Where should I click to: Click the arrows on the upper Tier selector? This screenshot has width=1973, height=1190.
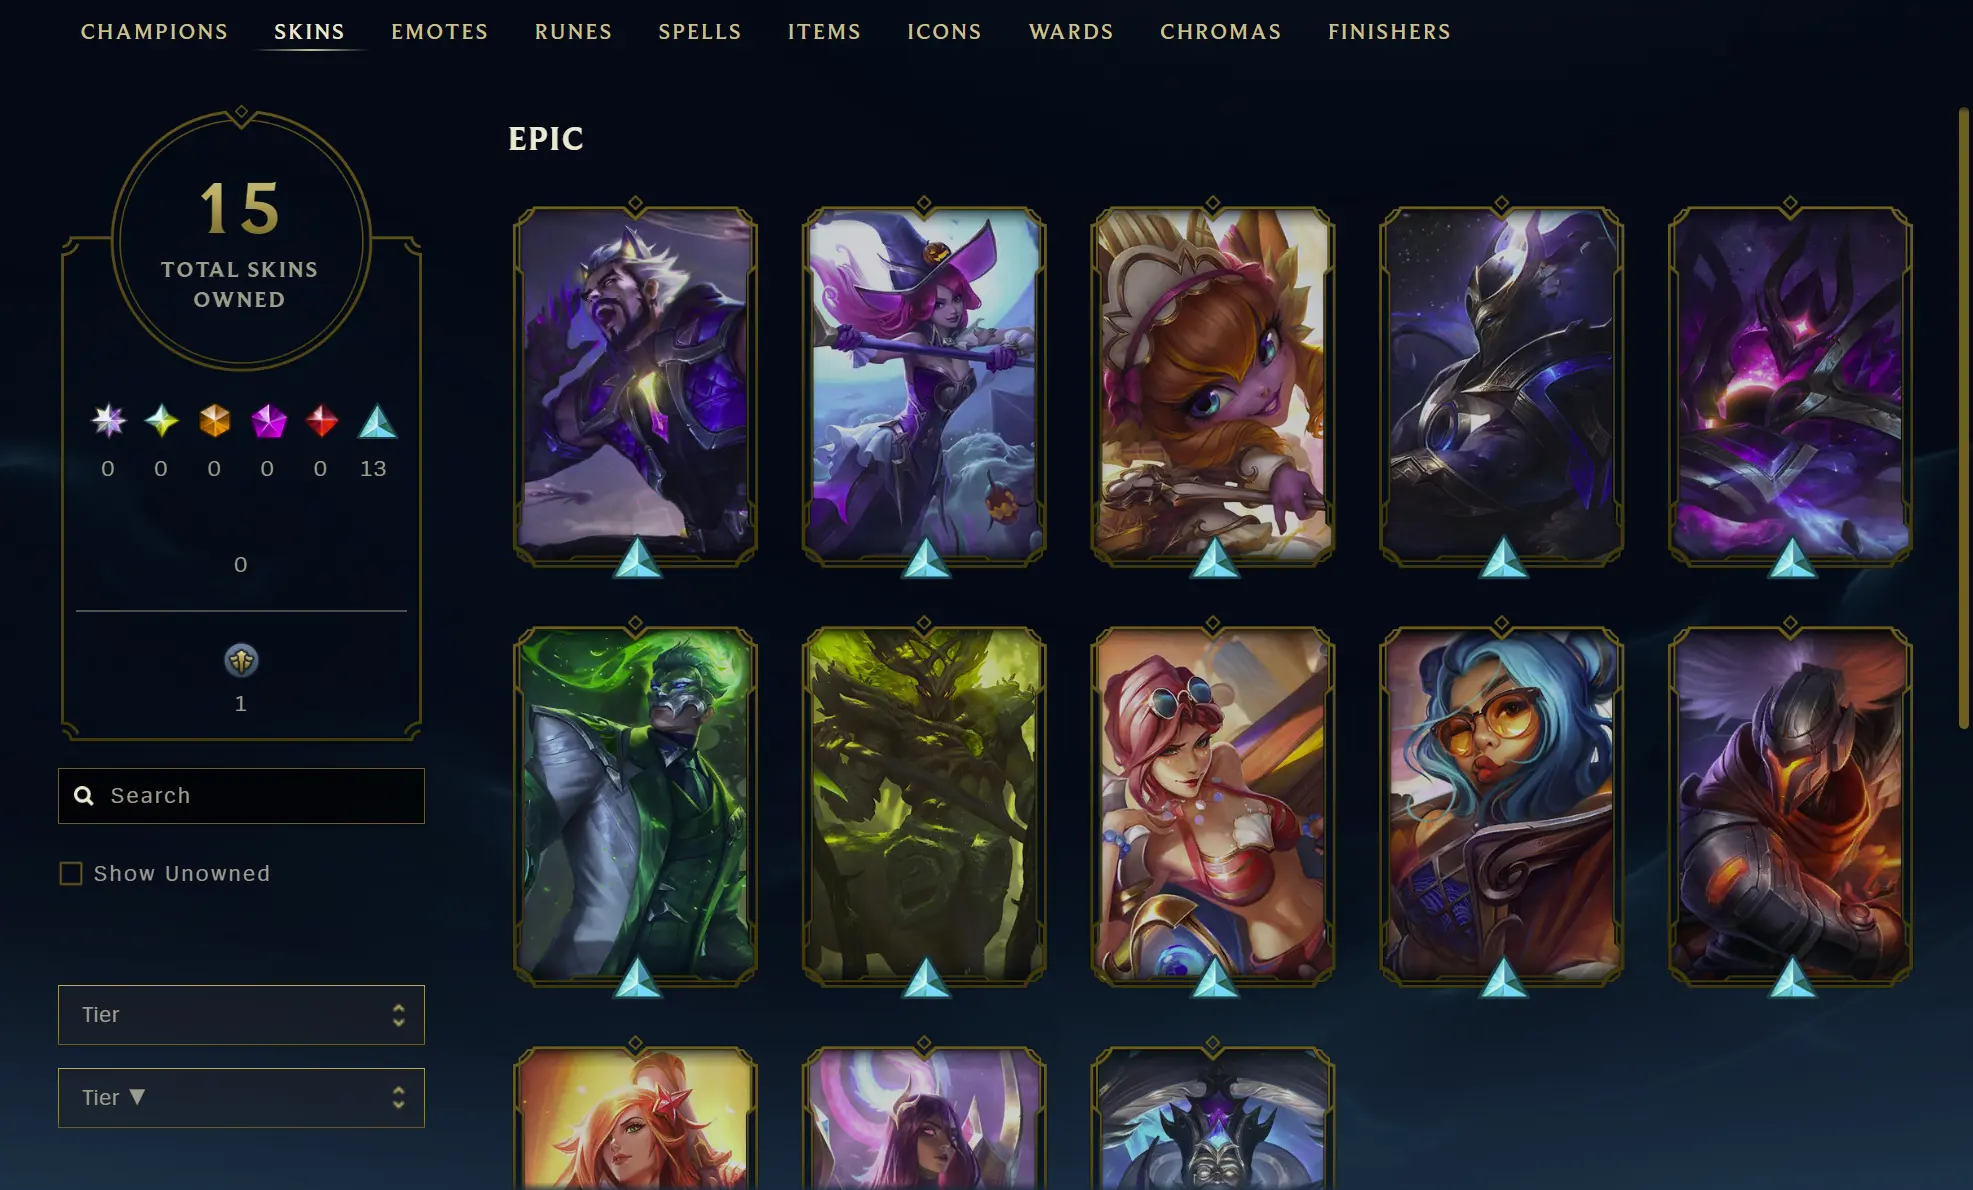tap(398, 1015)
